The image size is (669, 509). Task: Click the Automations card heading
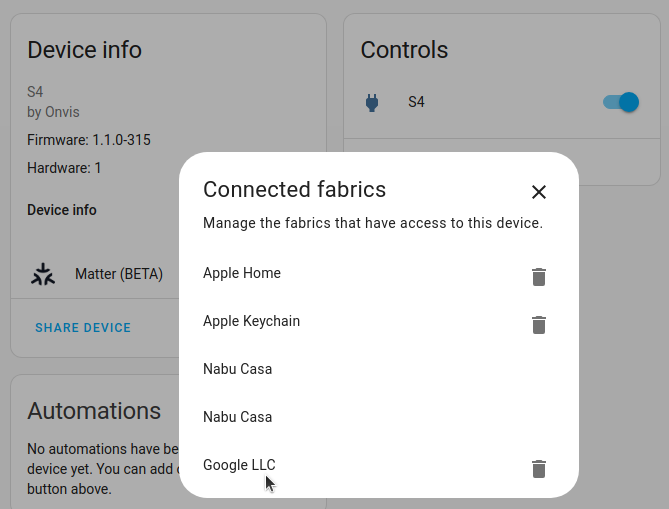coord(94,410)
